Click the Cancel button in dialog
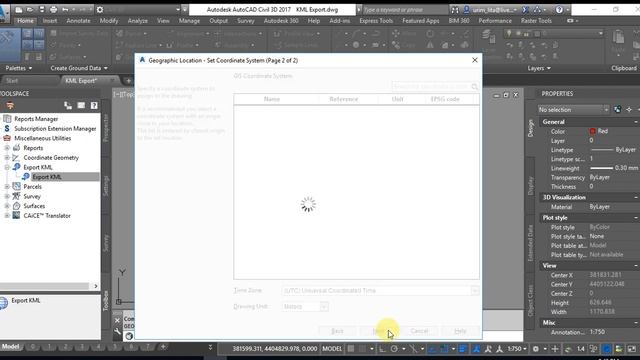This screenshot has width=640, height=360. tap(419, 331)
